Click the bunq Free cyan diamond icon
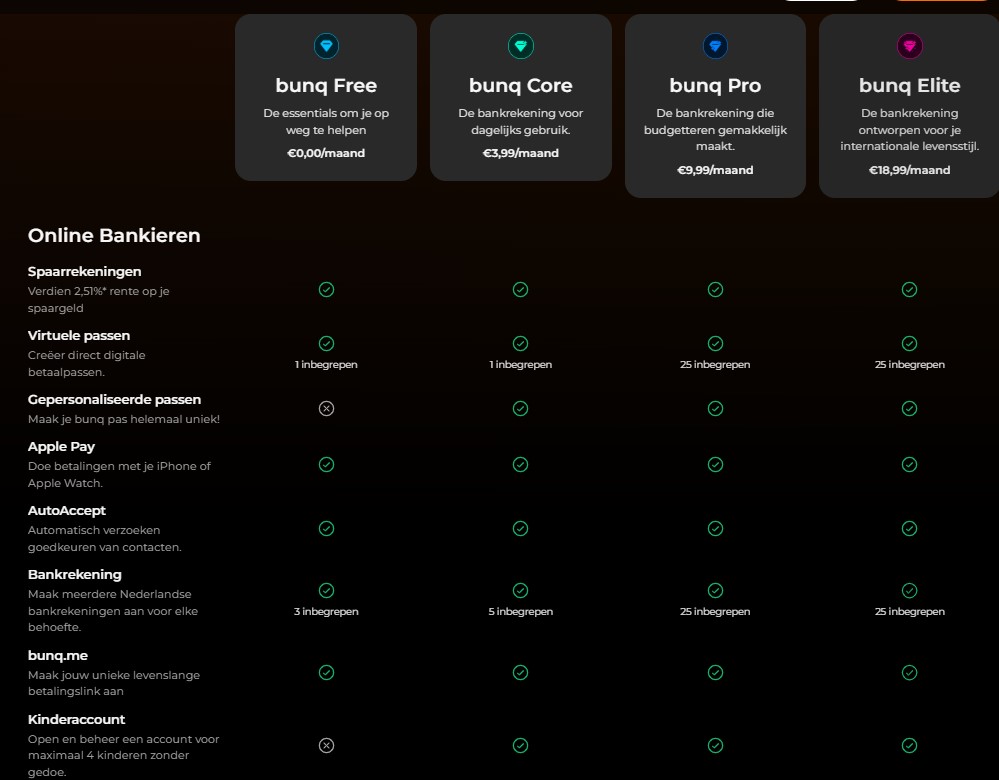This screenshot has height=780, width=999. tap(326, 45)
